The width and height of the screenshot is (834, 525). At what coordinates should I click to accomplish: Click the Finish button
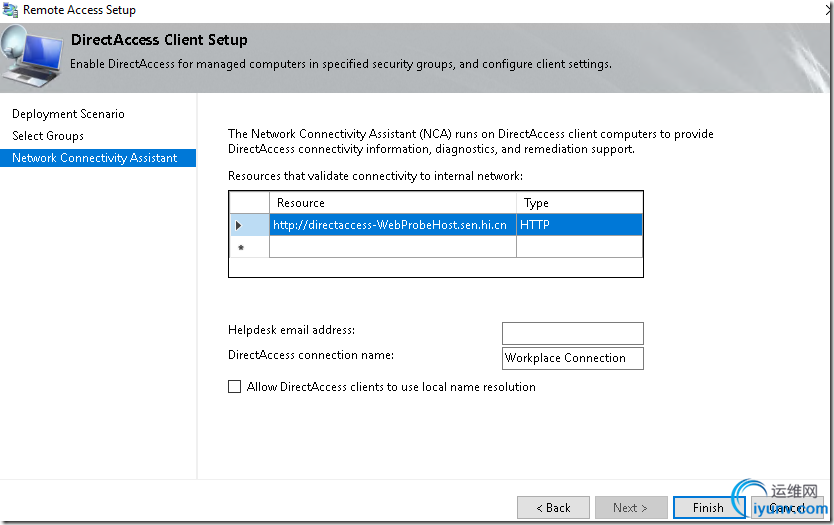708,507
